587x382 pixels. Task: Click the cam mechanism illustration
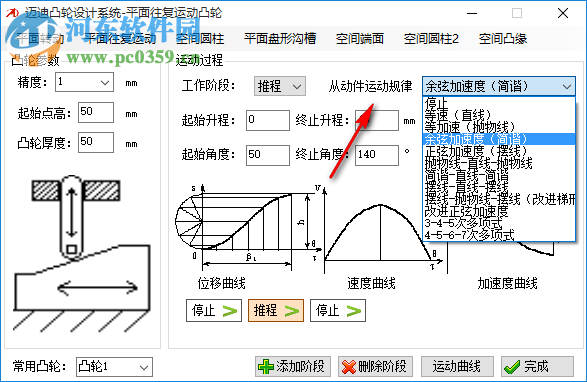click(x=82, y=254)
